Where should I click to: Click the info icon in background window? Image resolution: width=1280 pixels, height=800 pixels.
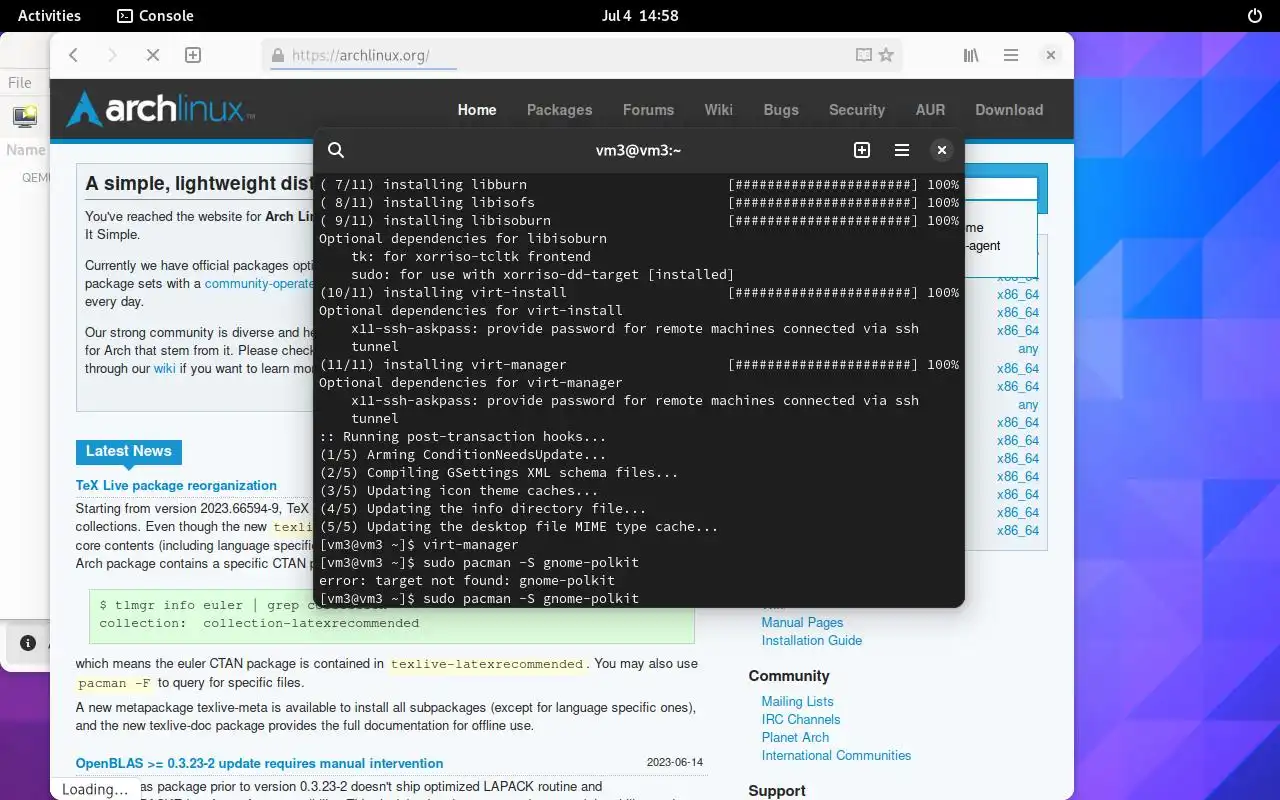point(28,643)
